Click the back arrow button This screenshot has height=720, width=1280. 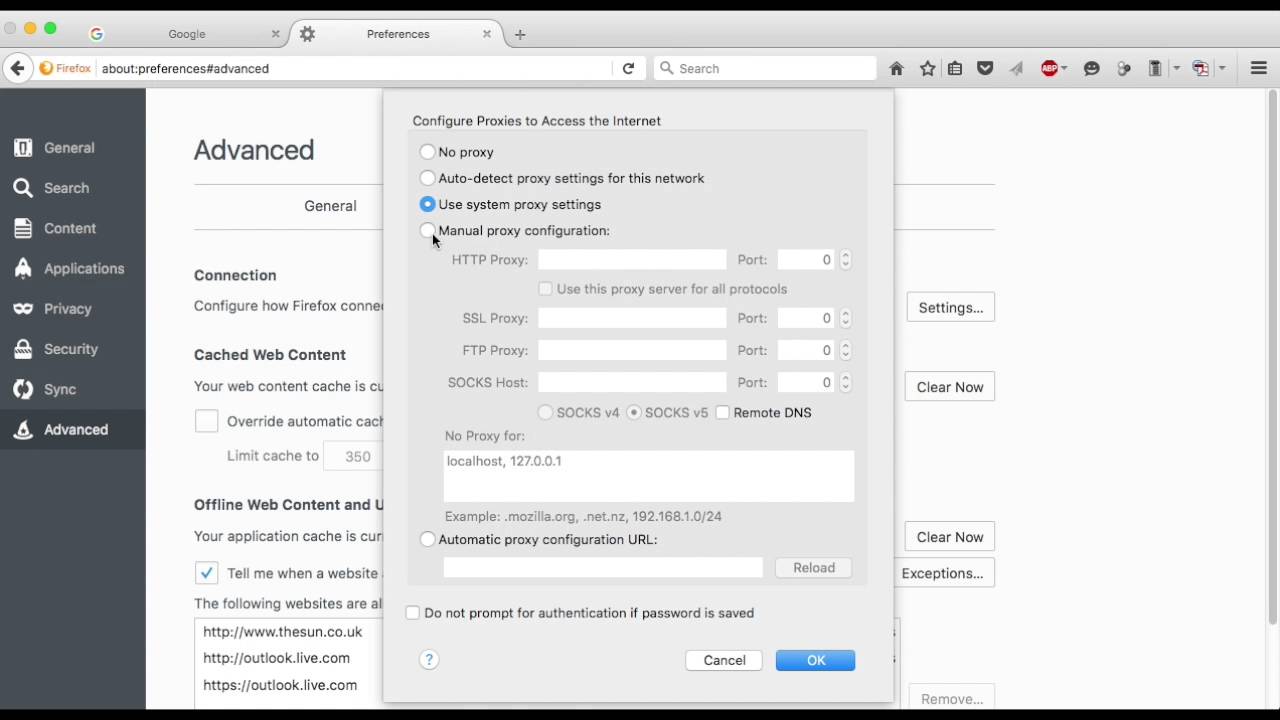pos(17,69)
